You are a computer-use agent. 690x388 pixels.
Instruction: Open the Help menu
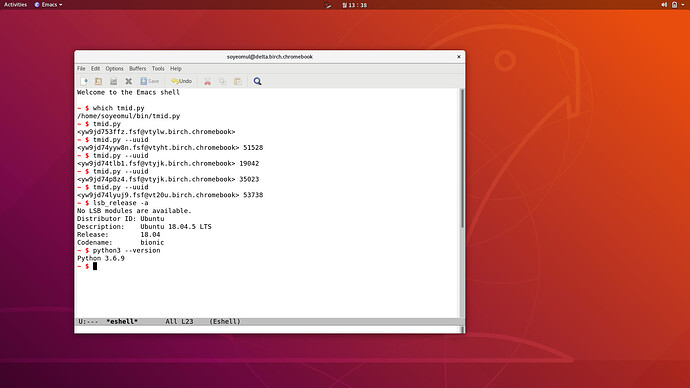[x=176, y=69]
